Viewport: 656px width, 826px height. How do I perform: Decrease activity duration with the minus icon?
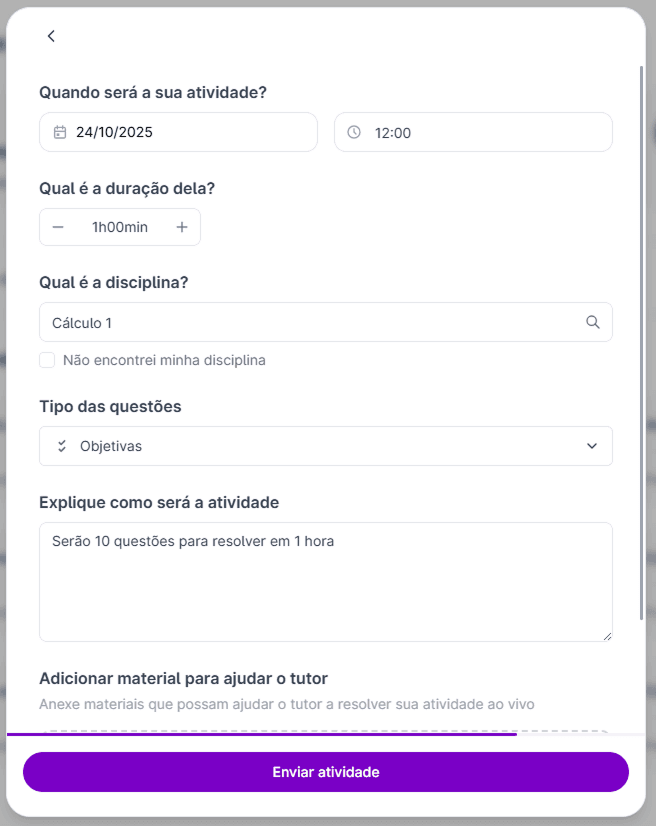pos(58,227)
